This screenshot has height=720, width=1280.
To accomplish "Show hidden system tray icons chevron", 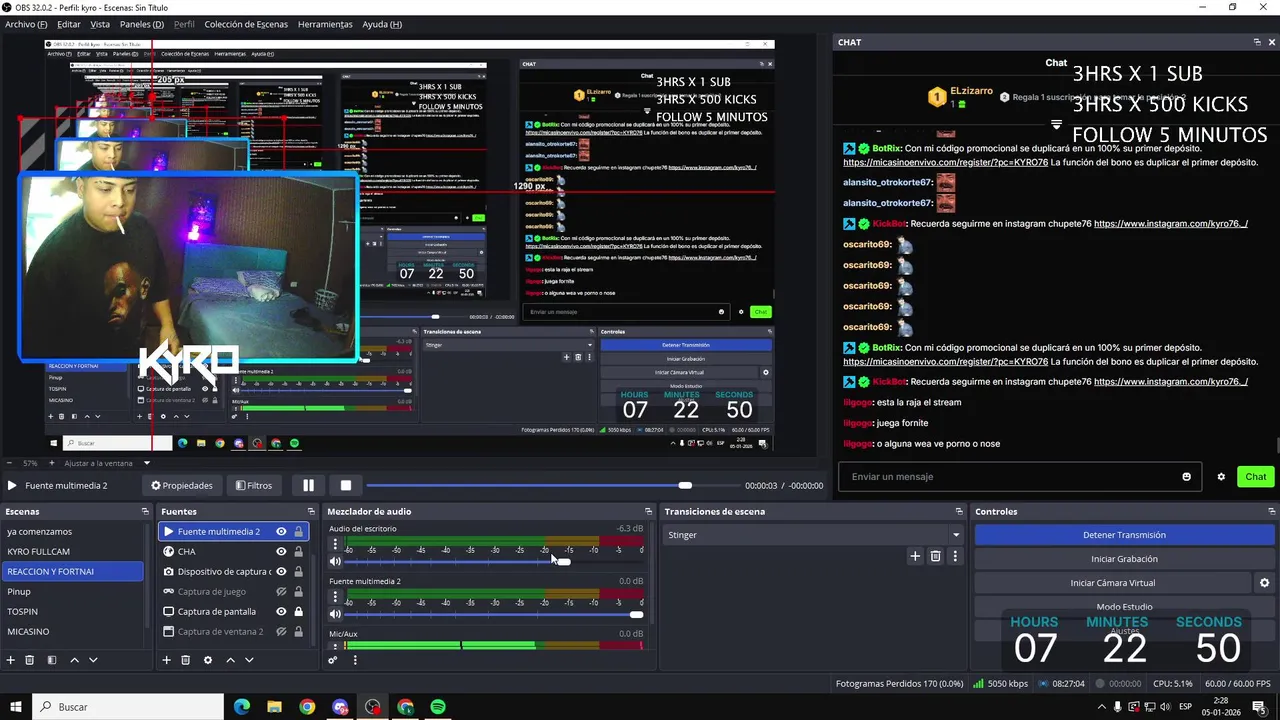I will pyautogui.click(x=1101, y=707).
